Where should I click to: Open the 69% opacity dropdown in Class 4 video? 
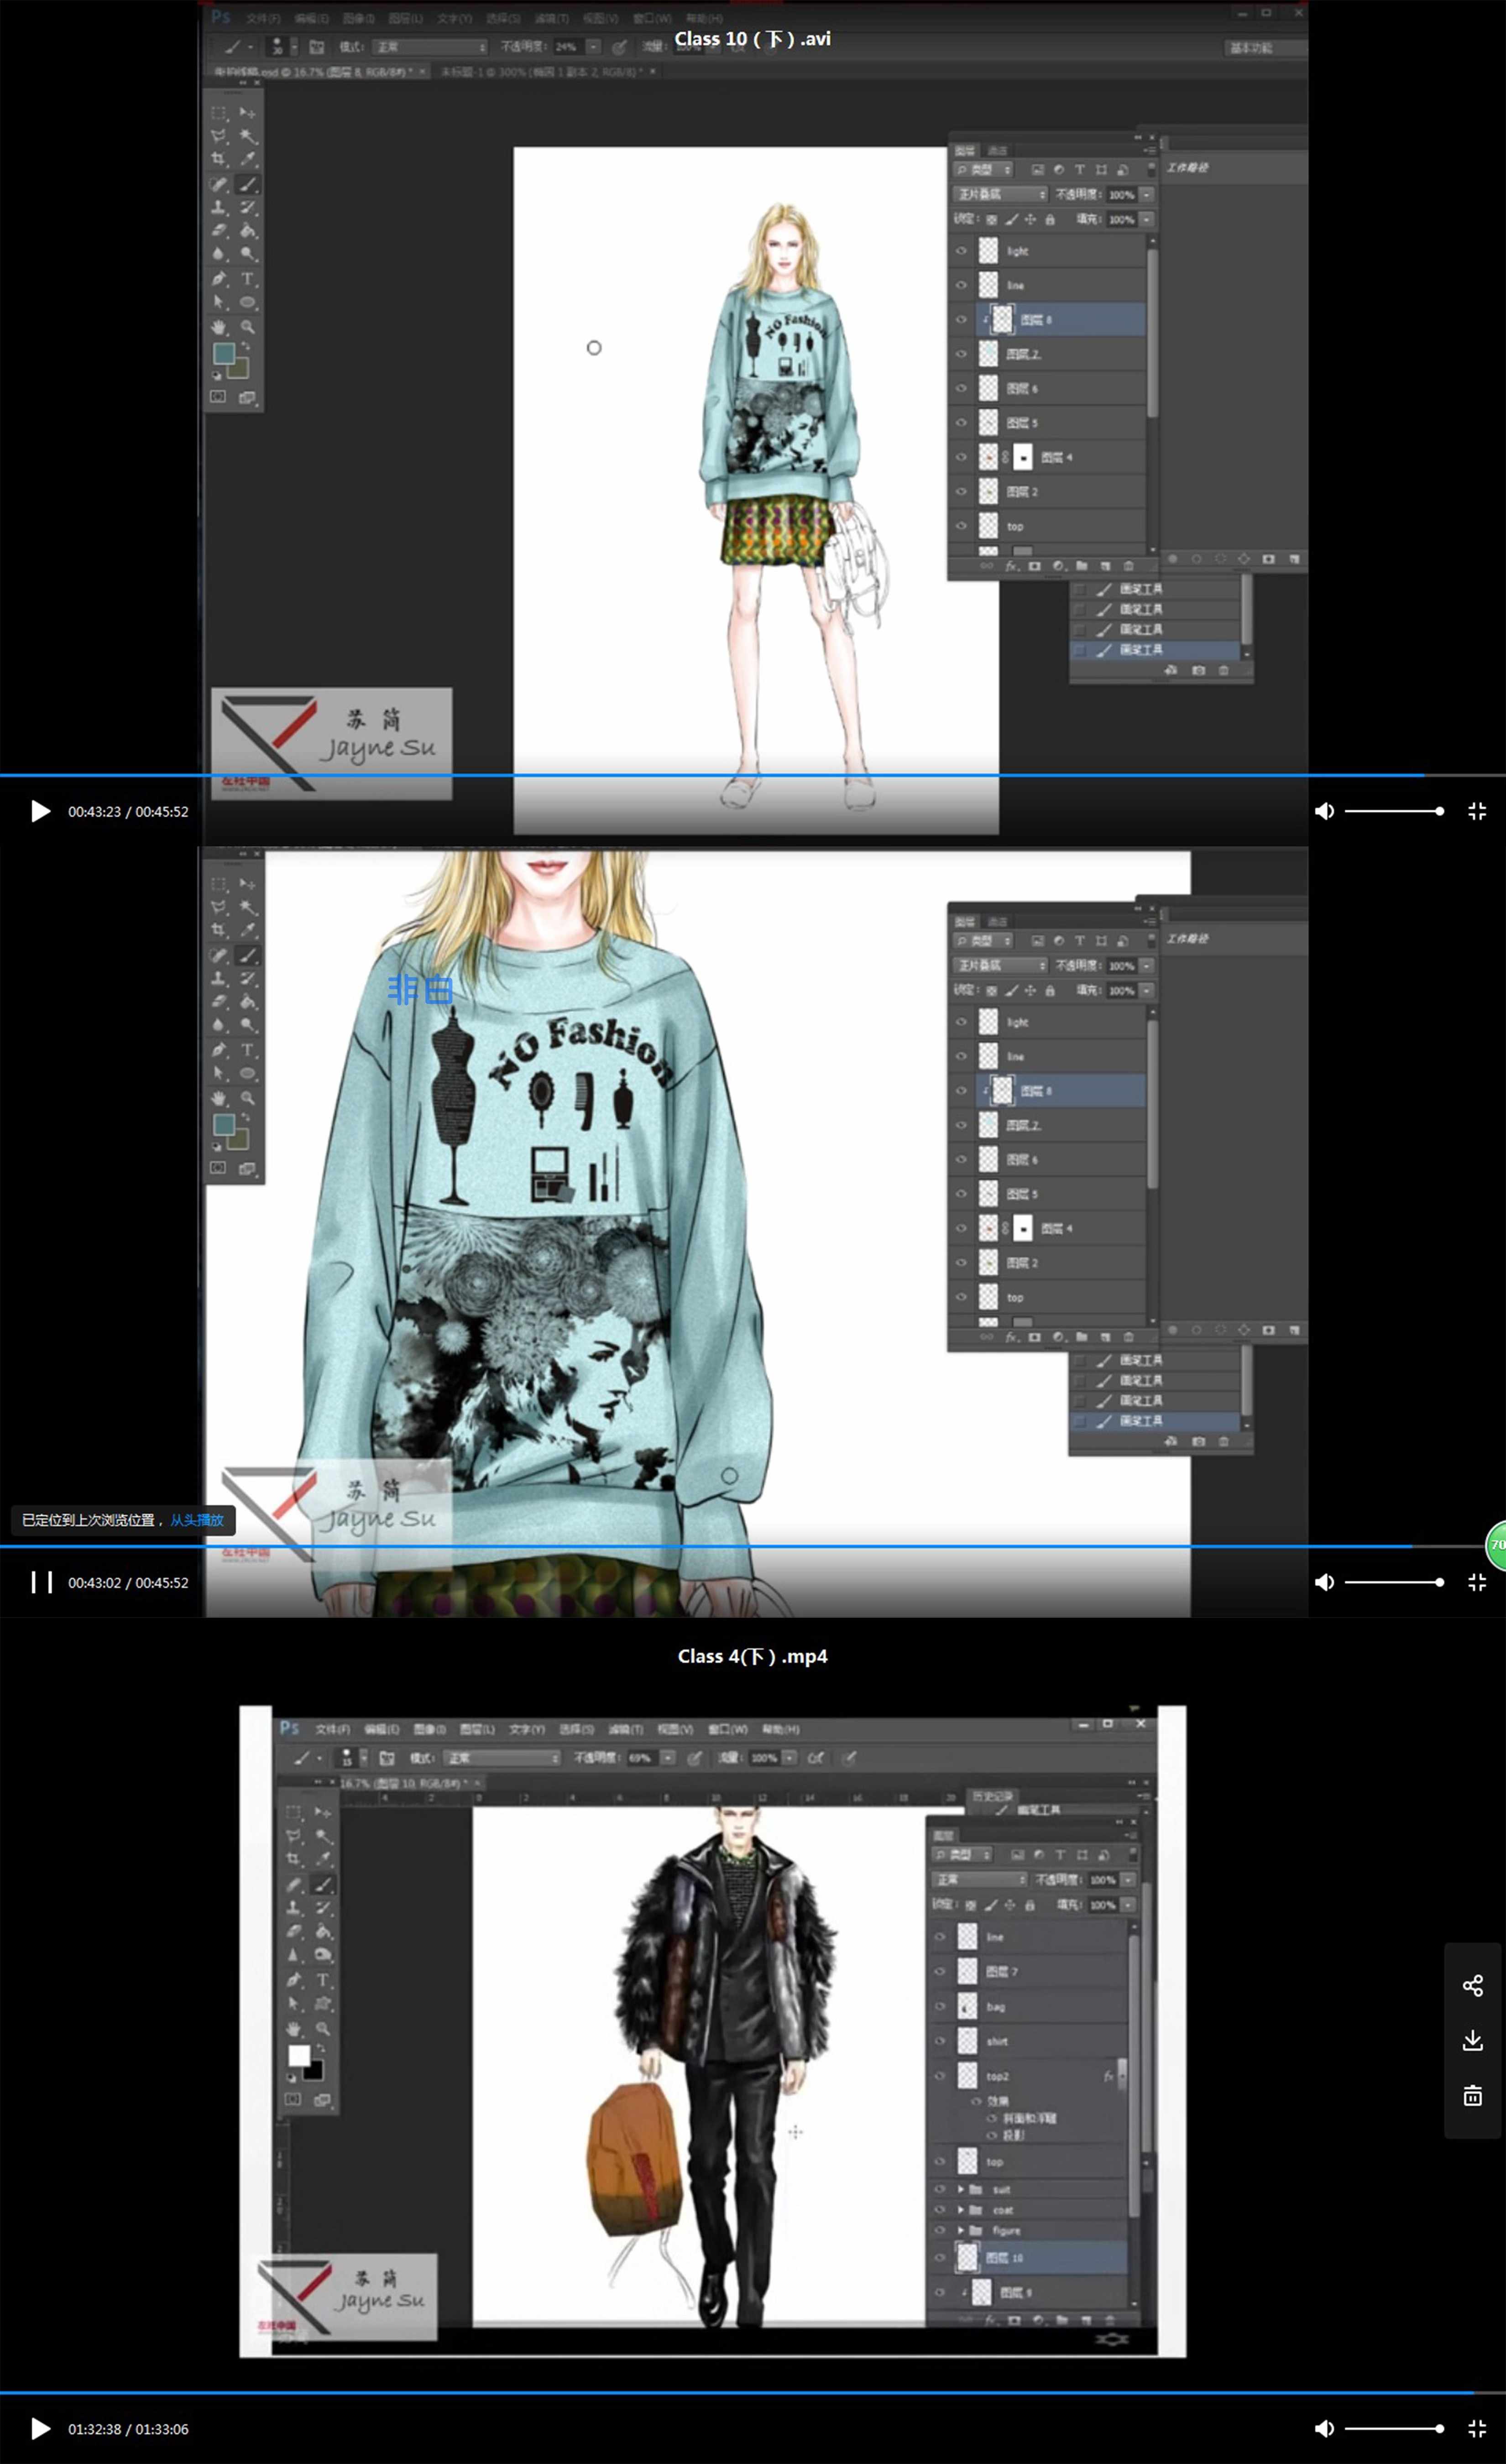tap(667, 1758)
